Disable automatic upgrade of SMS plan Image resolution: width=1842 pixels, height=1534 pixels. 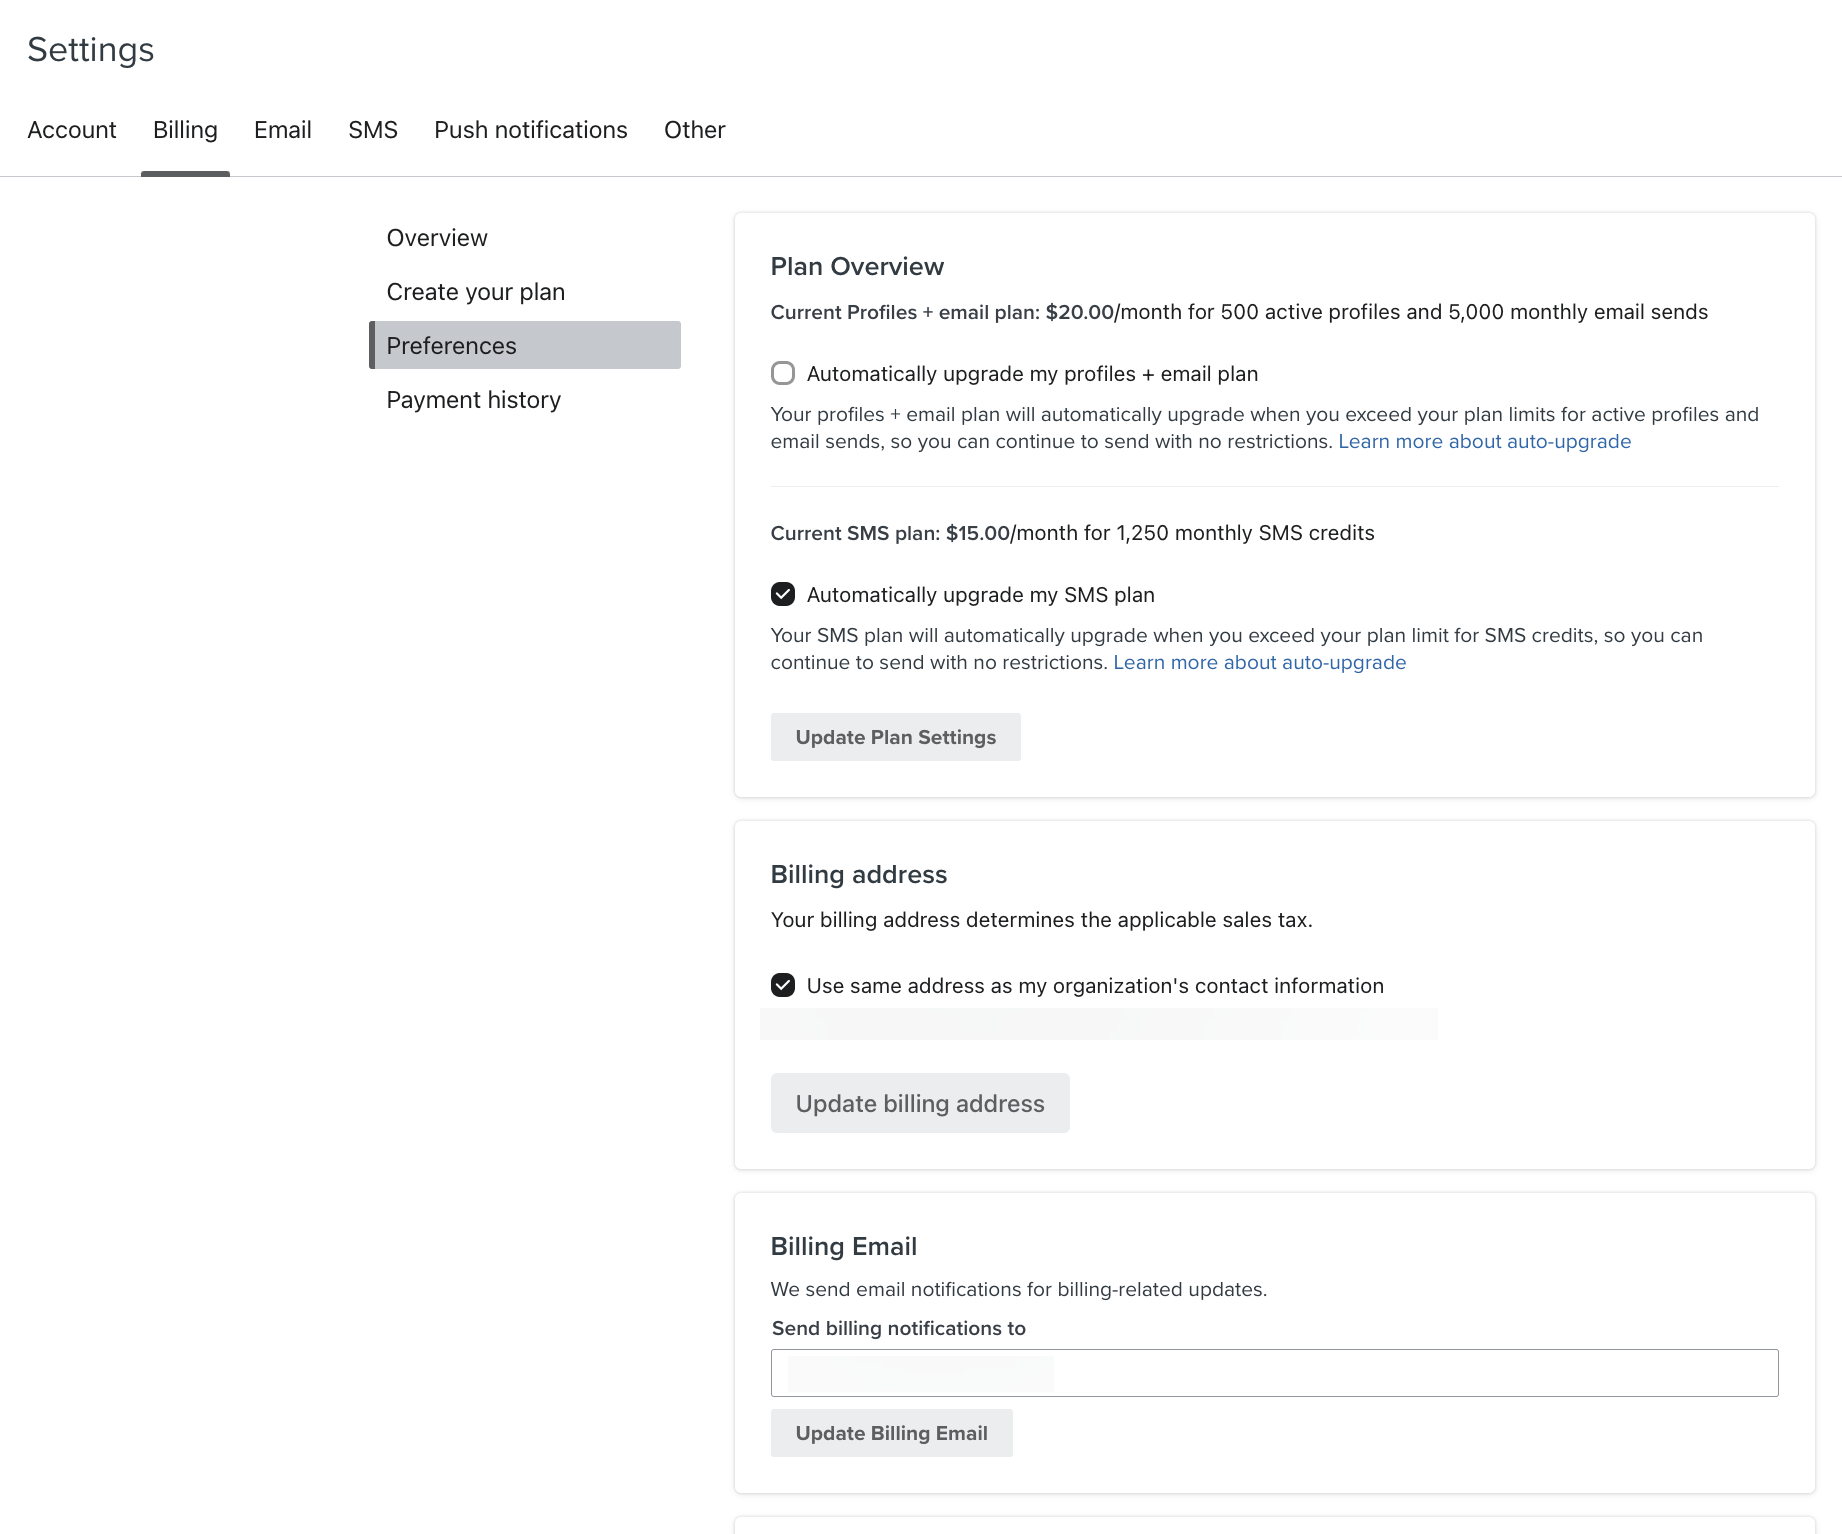coord(783,594)
